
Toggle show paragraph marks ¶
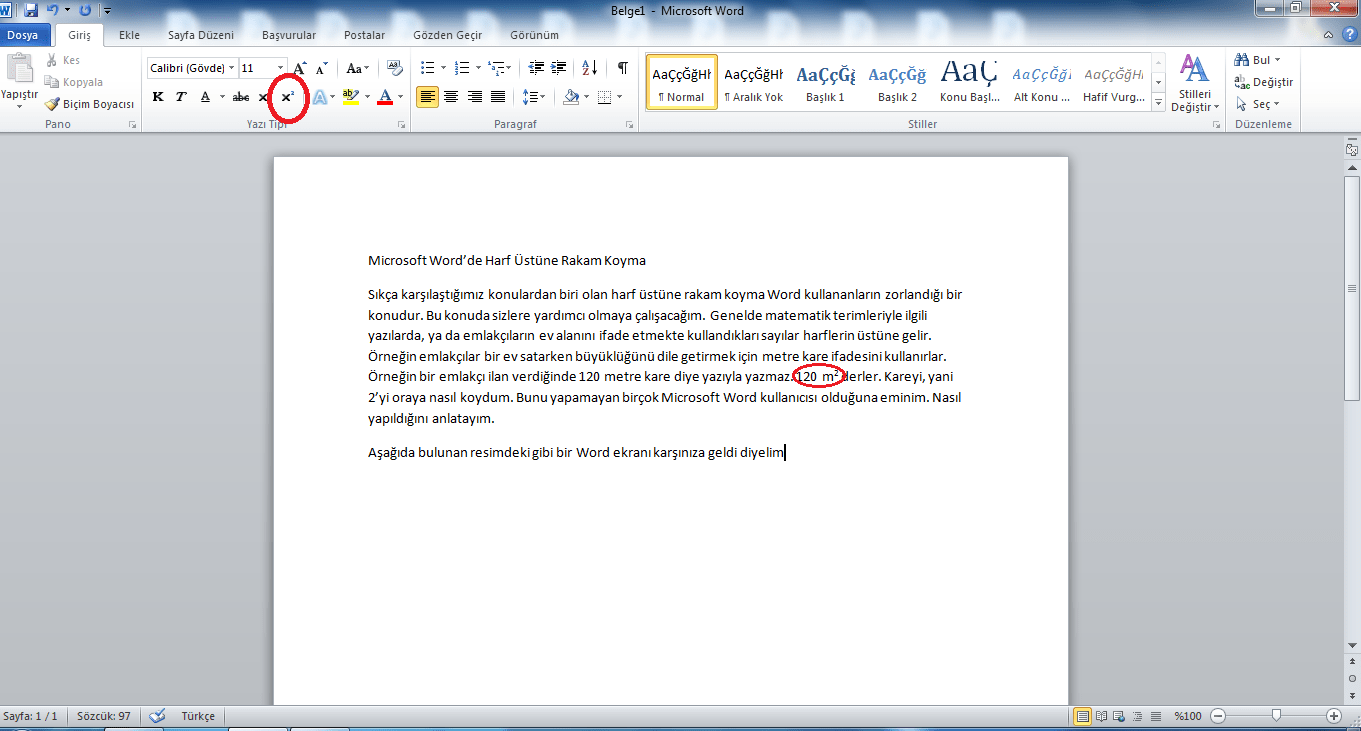[x=622, y=68]
